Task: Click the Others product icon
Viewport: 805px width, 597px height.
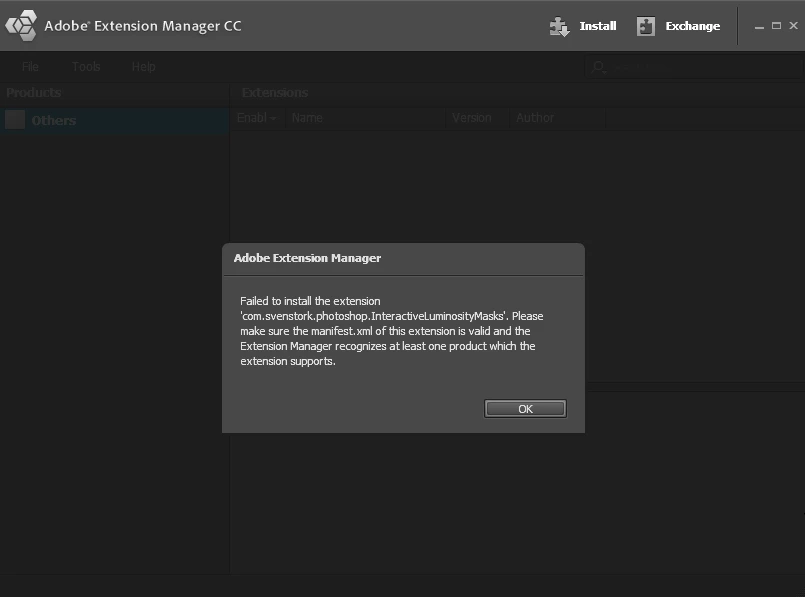Action: click(x=15, y=120)
